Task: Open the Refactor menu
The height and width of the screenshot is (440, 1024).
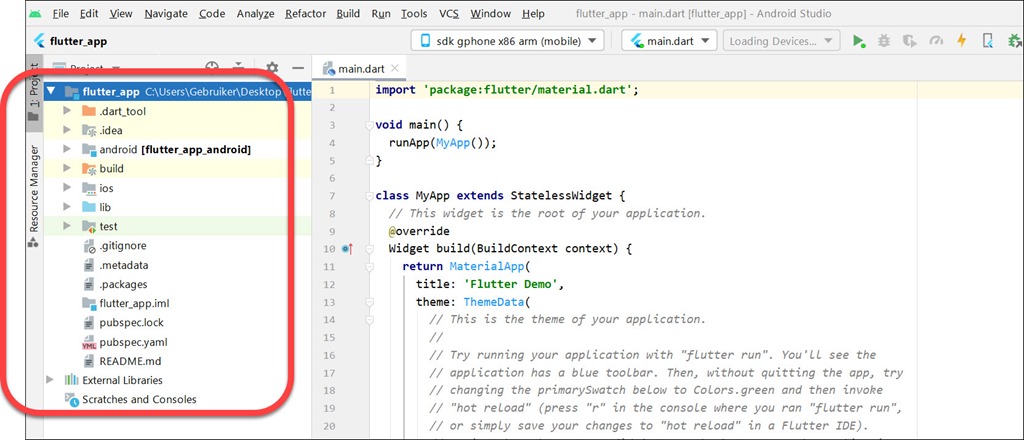Action: [306, 14]
